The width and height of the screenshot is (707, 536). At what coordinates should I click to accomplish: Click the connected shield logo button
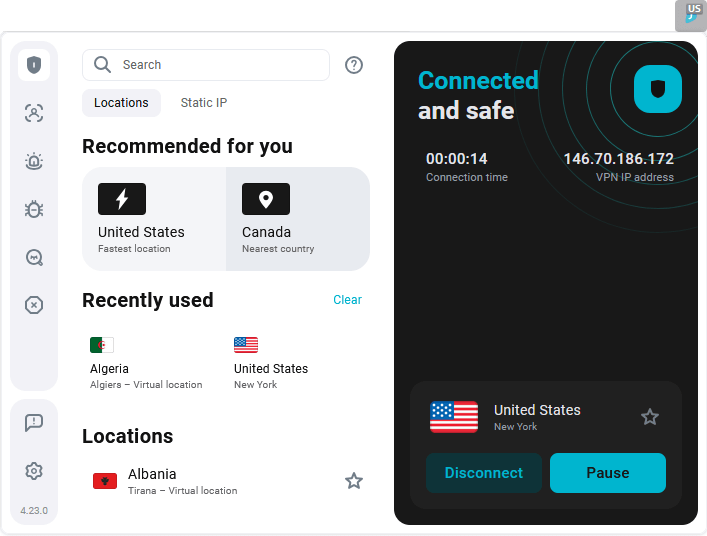(658, 89)
